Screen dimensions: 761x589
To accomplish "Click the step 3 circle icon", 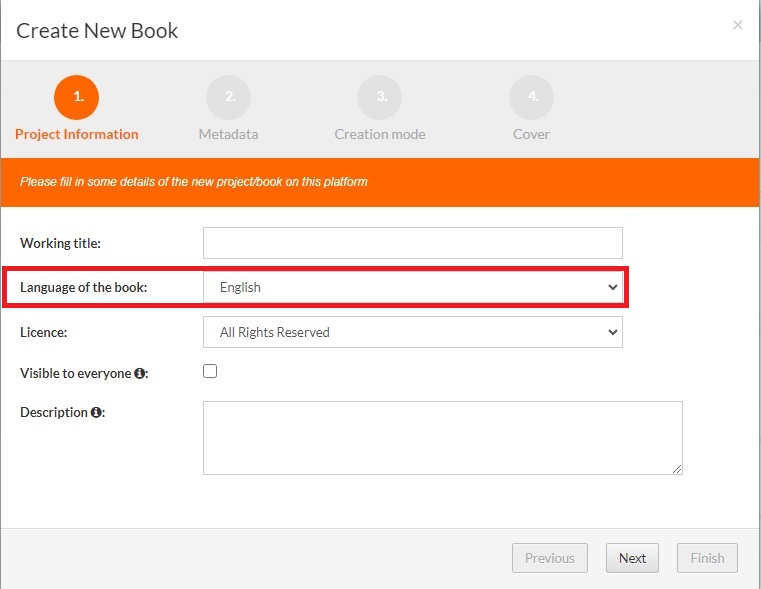I will click(x=380, y=97).
